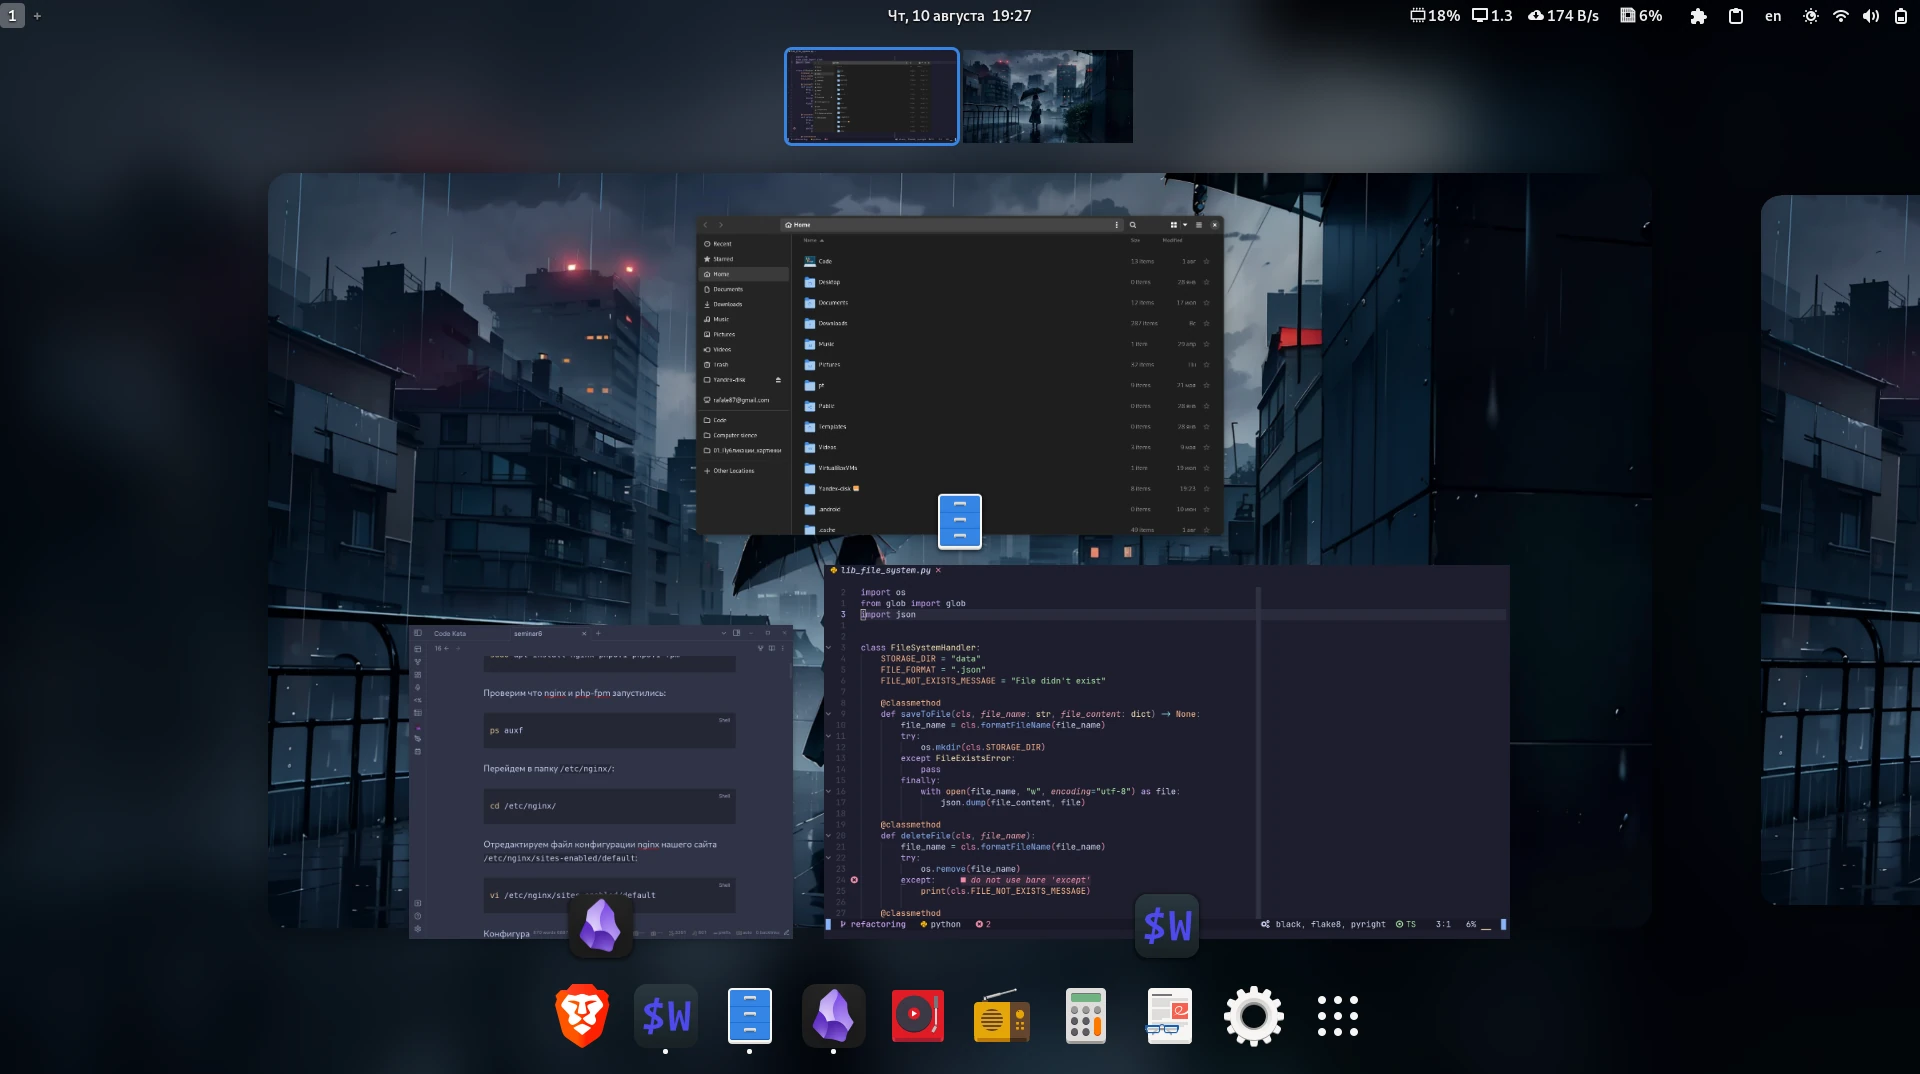Screen dimensions: 1920x1074
Task: Click Obsidian overlay icon on its preview
Action: (x=601, y=926)
